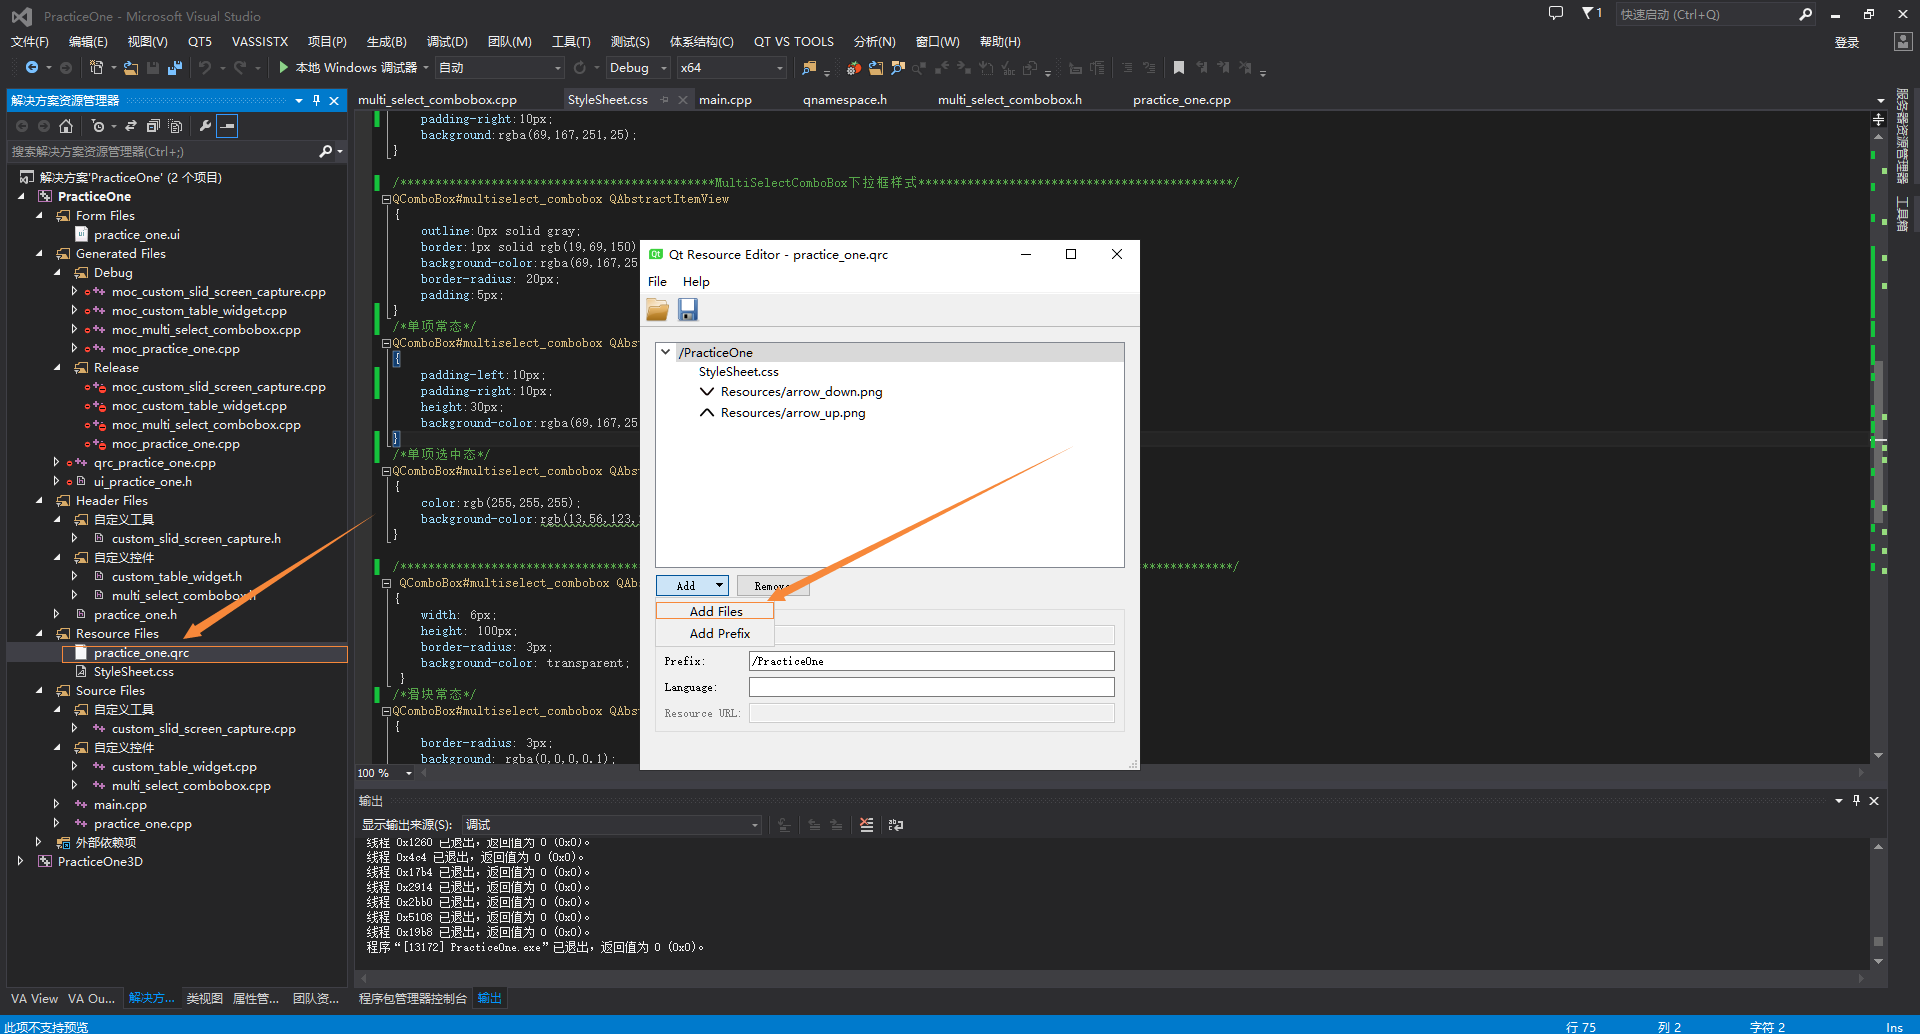Click Clear All icon in Output panel
The height and width of the screenshot is (1034, 1920).
pyautogui.click(x=866, y=825)
